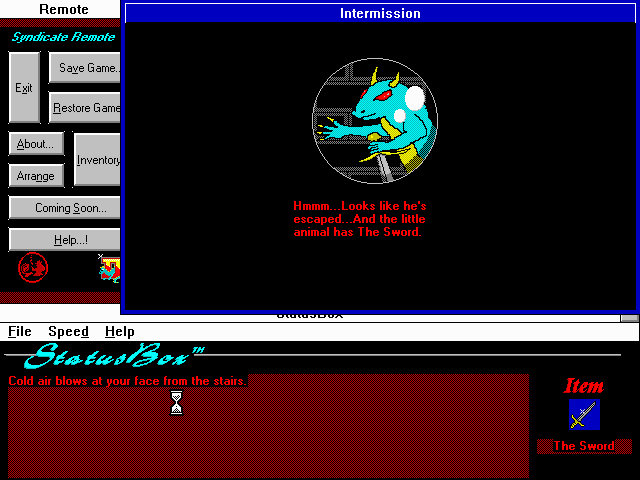Click the blue creature portrait in Intermission
This screenshot has height=480, width=640.
pos(375,121)
